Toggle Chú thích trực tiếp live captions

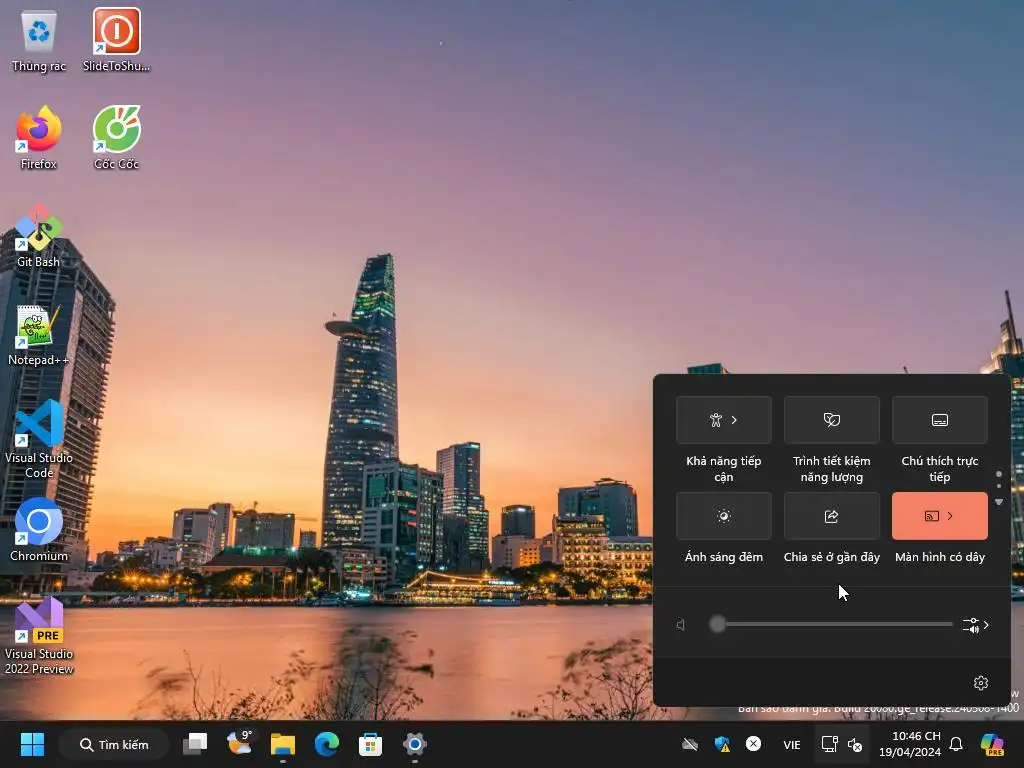940,420
